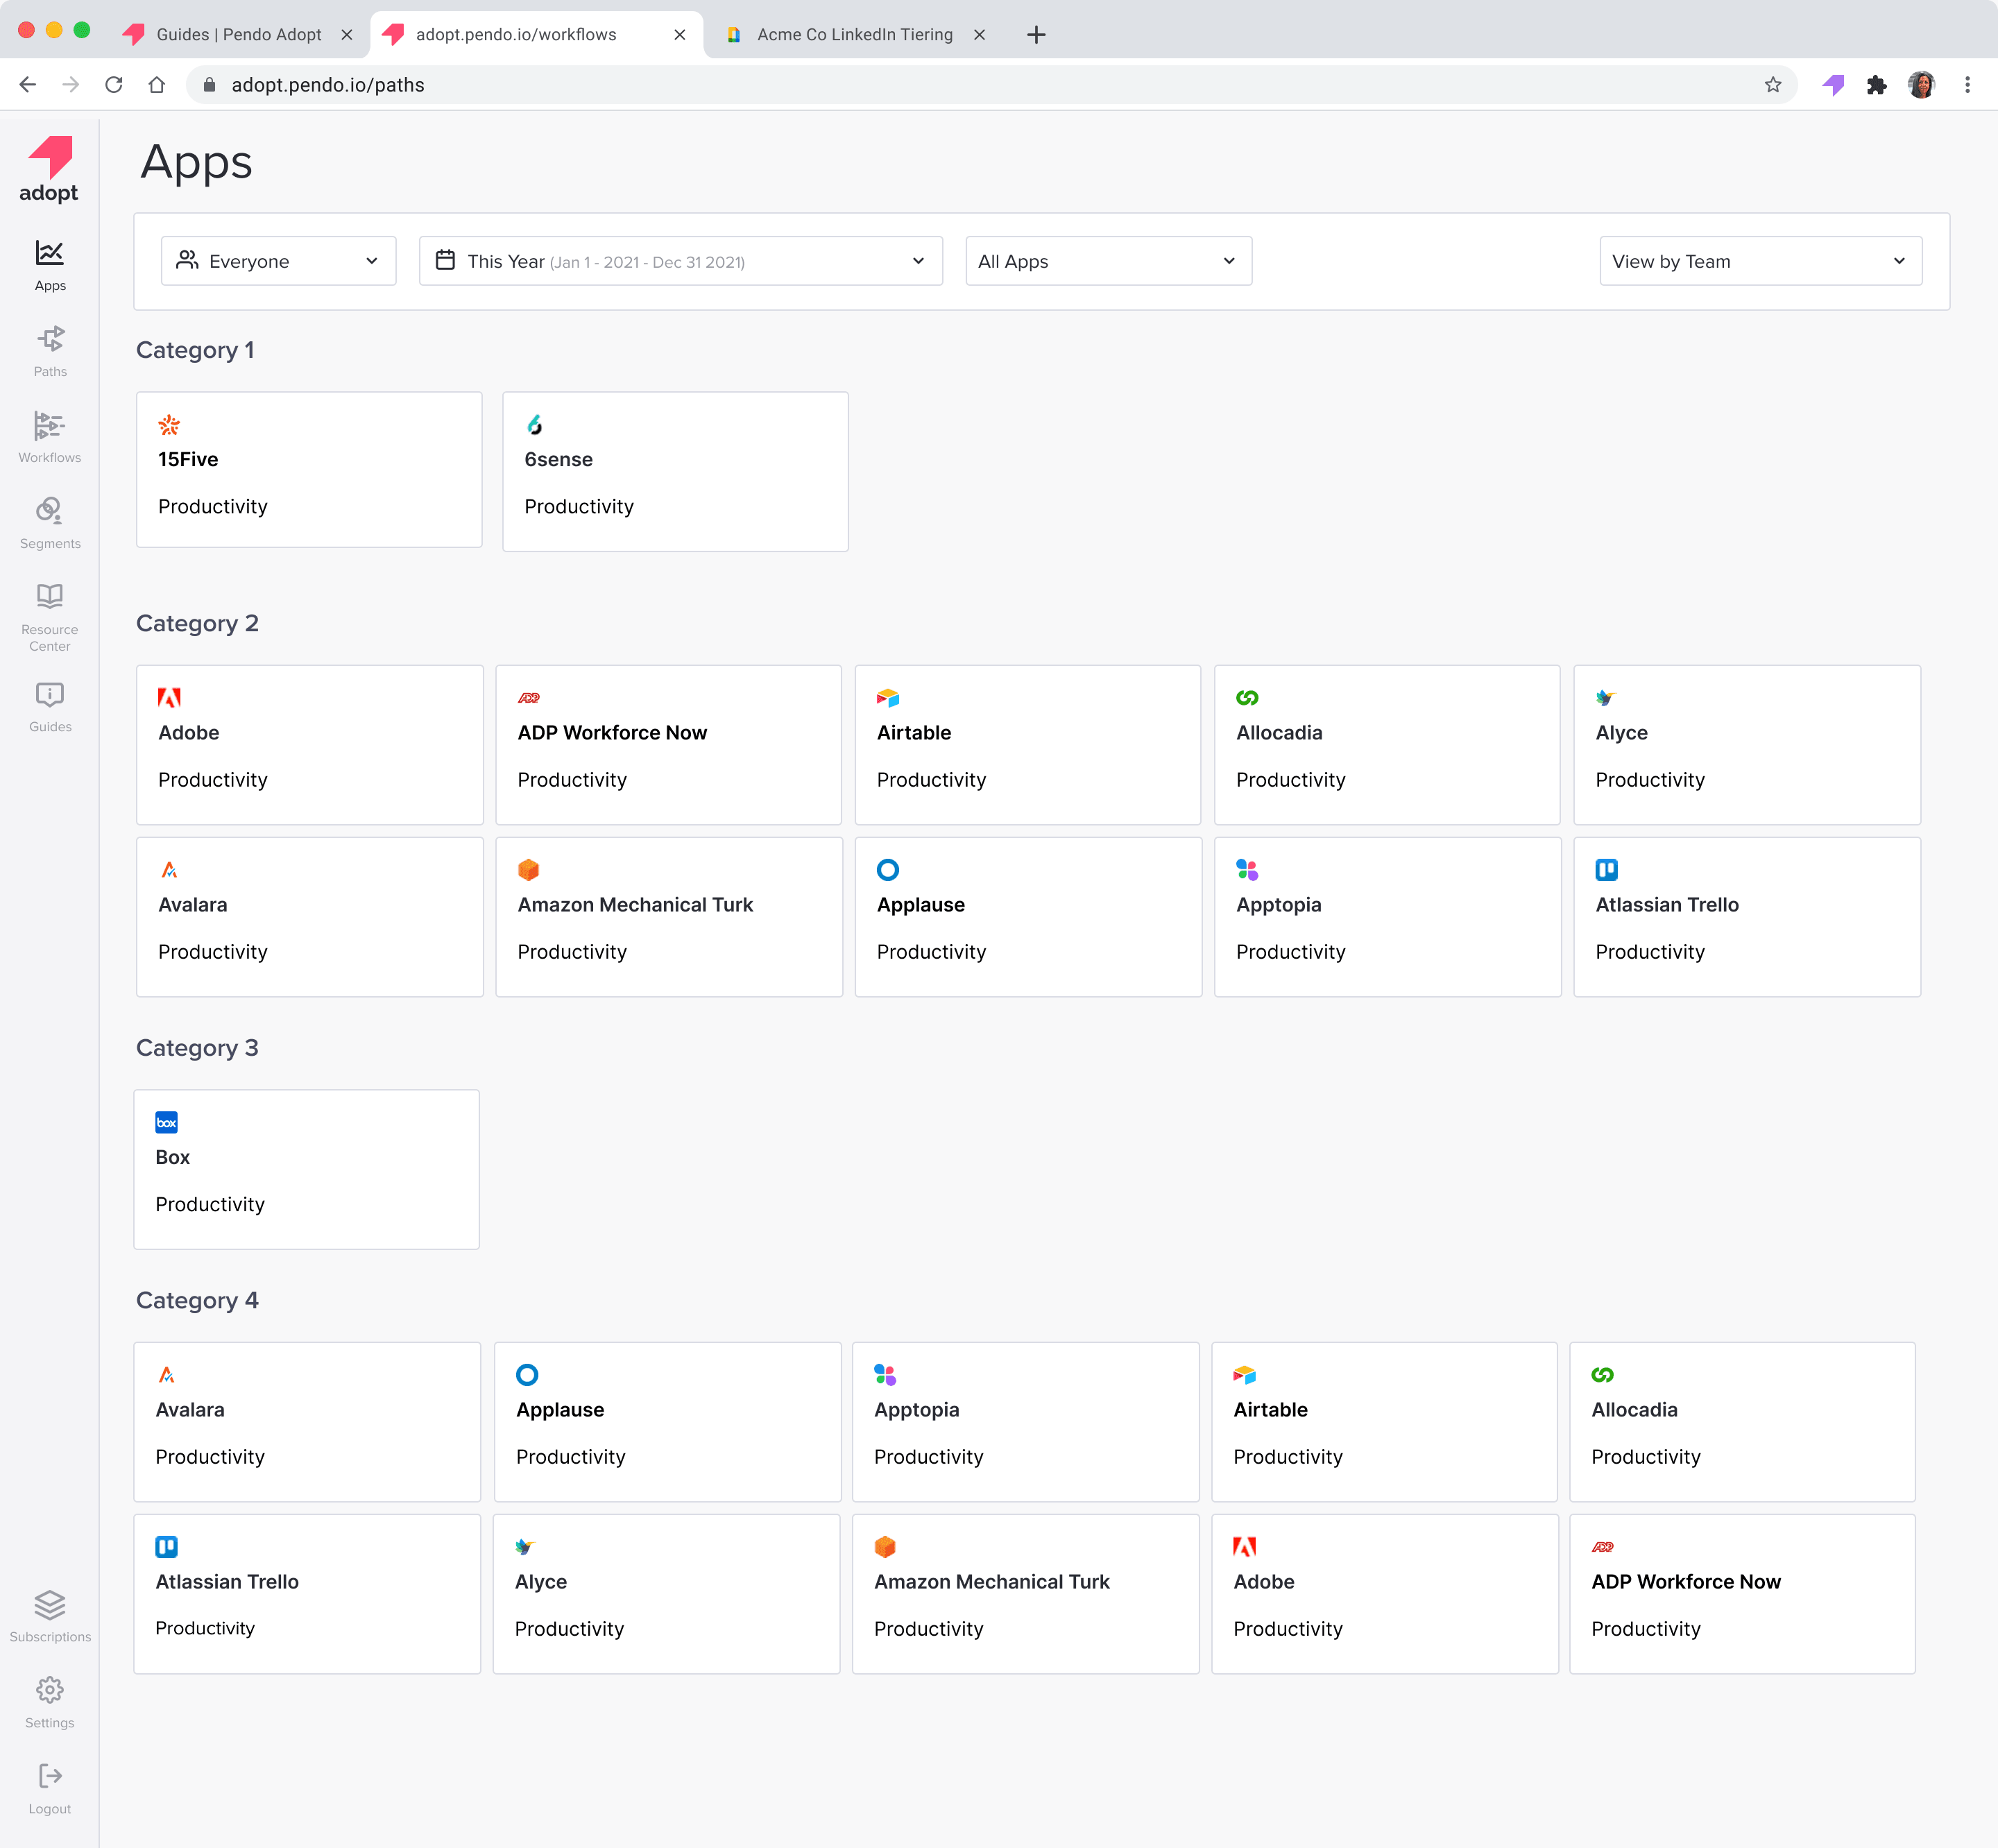Open Avalara card in Category 4
This screenshot has width=1998, height=1848.
307,1422
